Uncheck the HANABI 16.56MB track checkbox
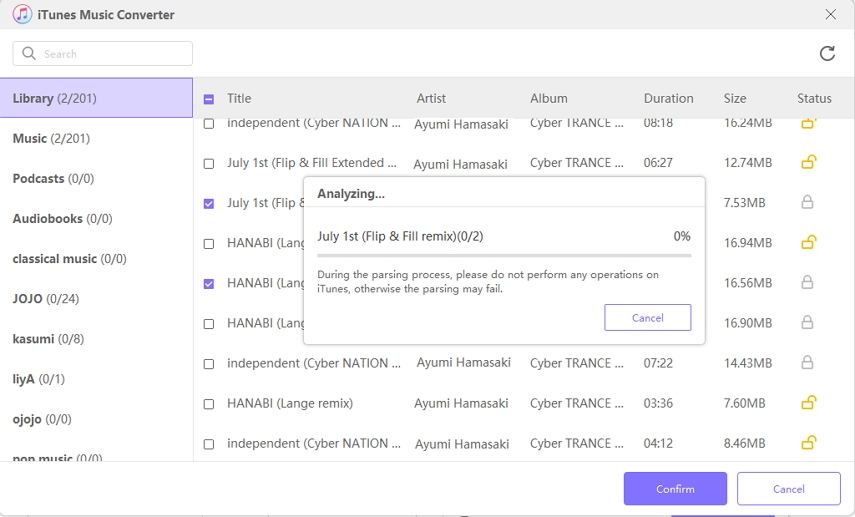 (x=209, y=284)
